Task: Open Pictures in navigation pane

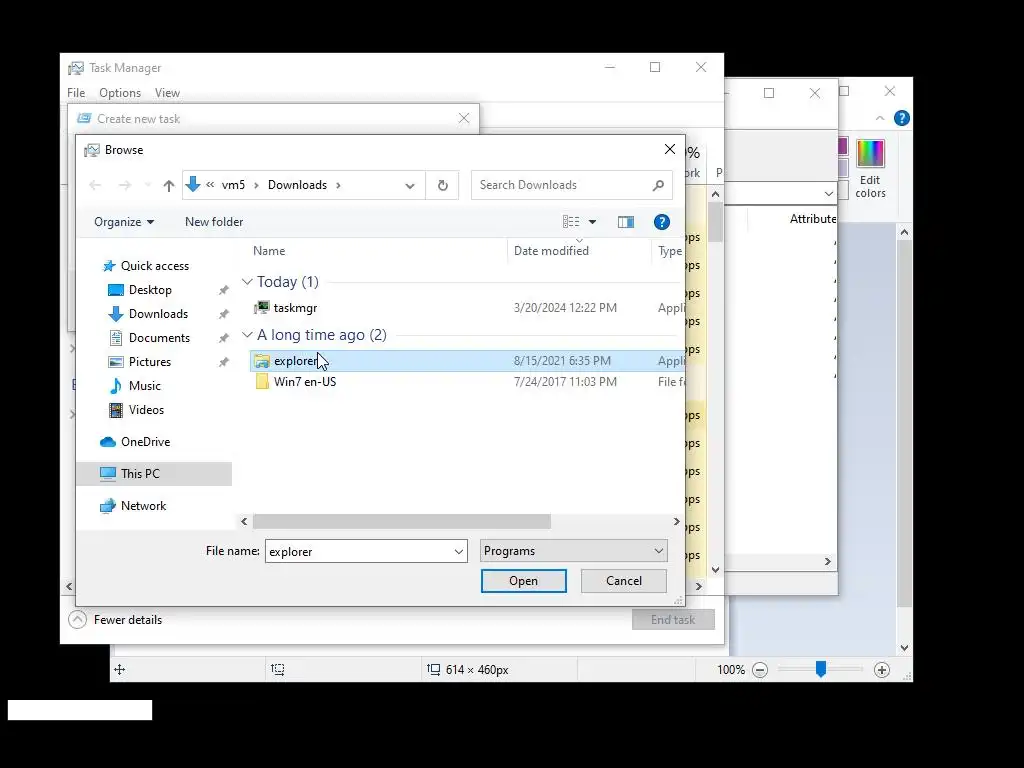Action: [x=150, y=362]
